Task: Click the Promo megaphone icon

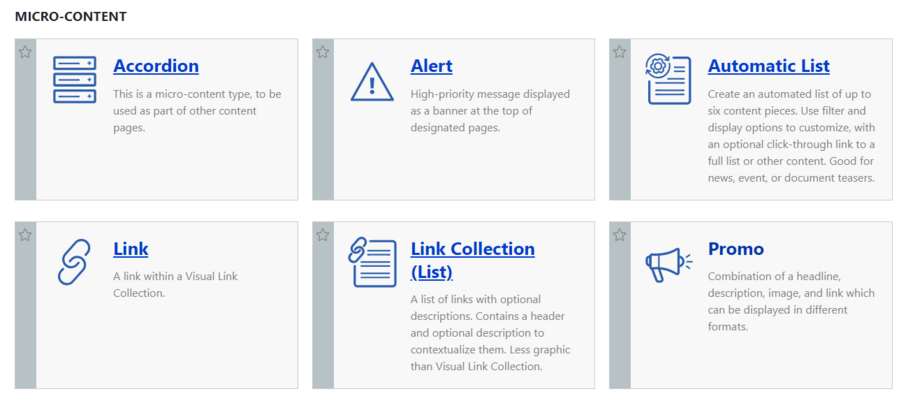Action: [669, 265]
